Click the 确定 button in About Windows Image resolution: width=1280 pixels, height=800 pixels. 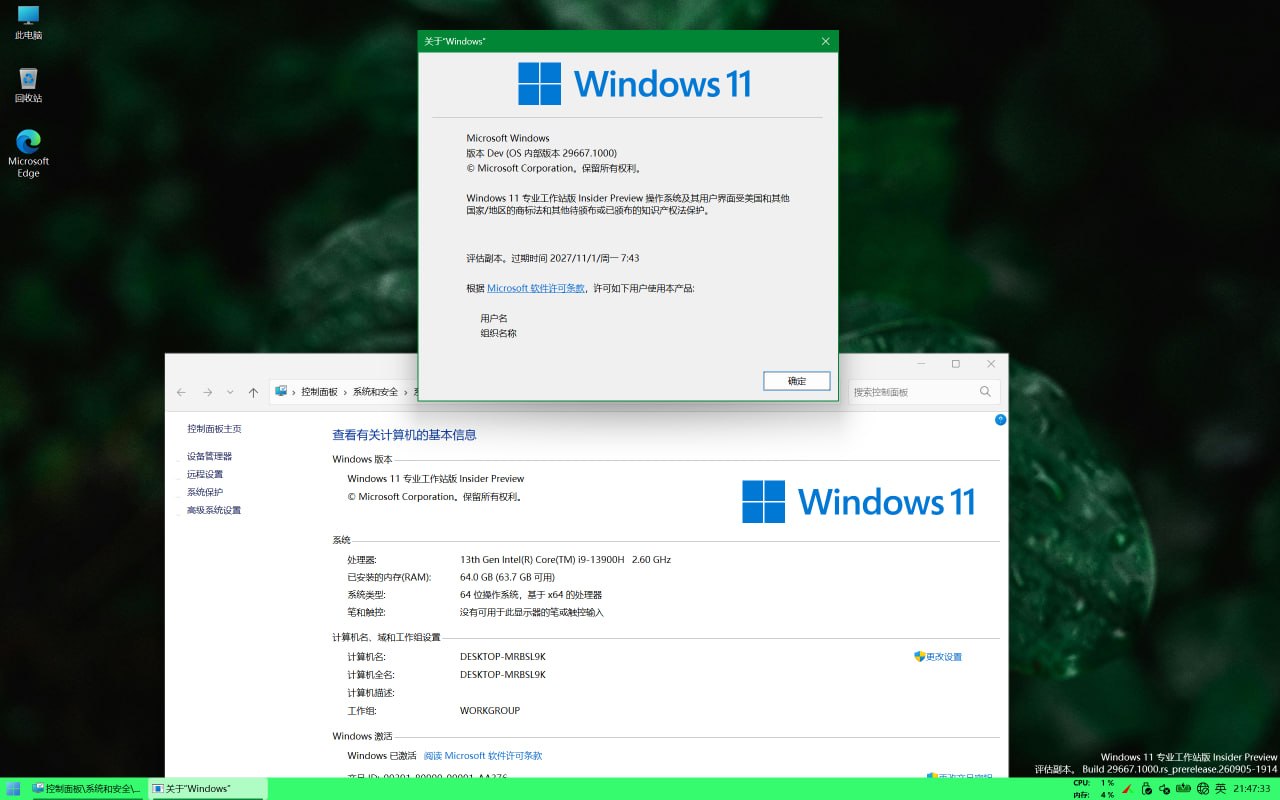click(x=796, y=381)
